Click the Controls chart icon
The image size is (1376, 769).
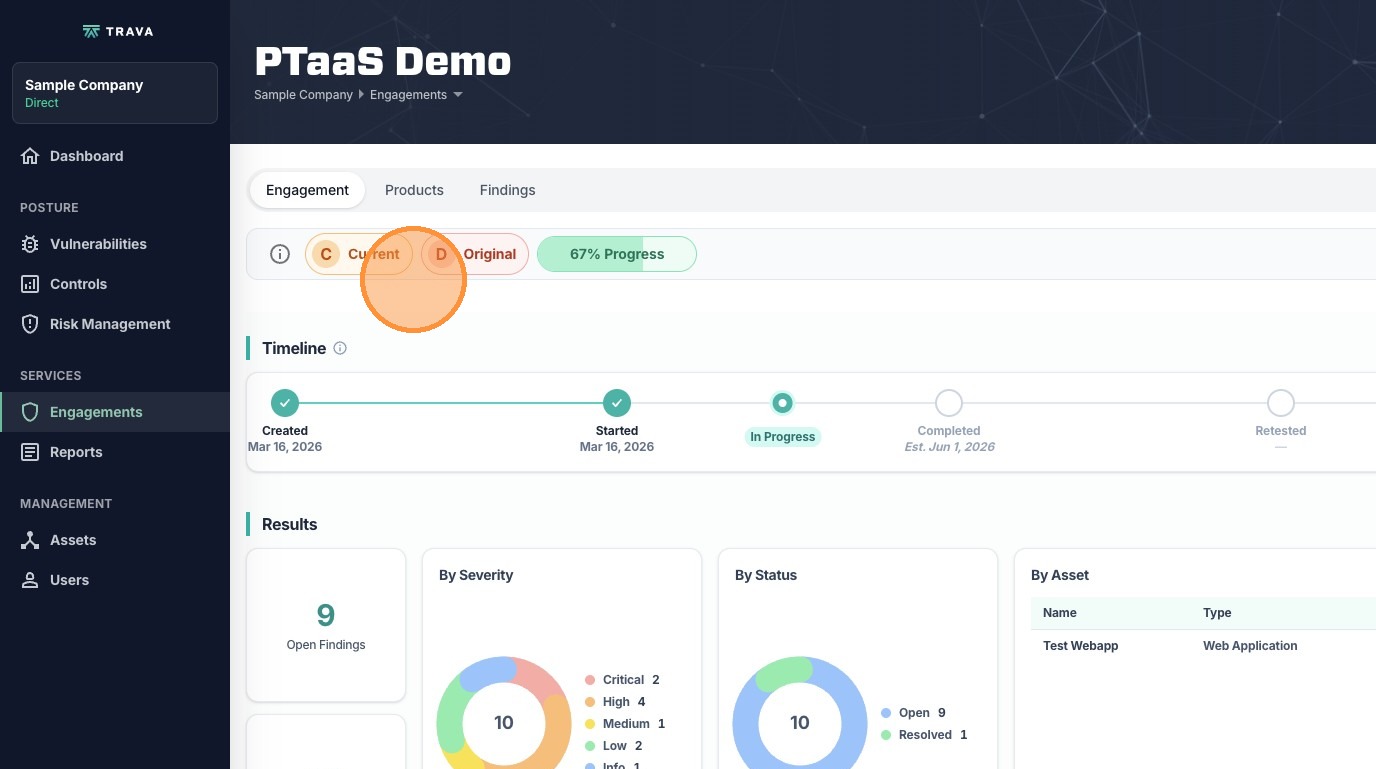pyautogui.click(x=30, y=284)
